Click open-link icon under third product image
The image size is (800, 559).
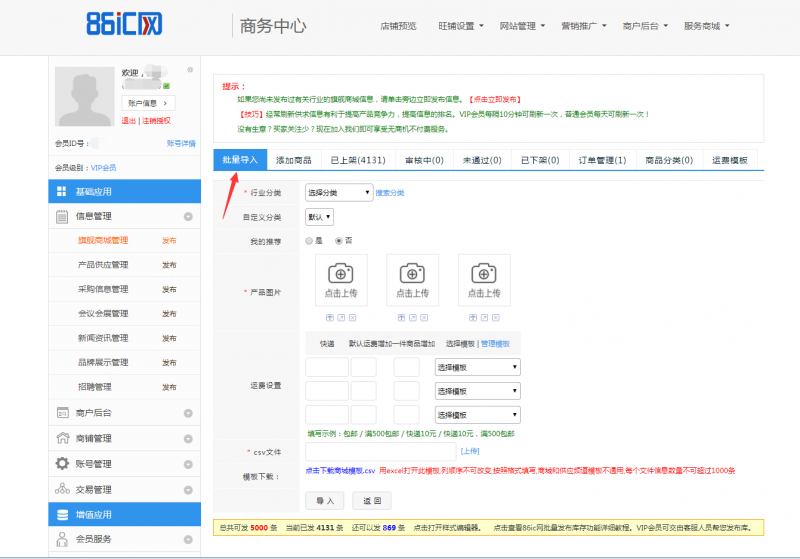484,318
